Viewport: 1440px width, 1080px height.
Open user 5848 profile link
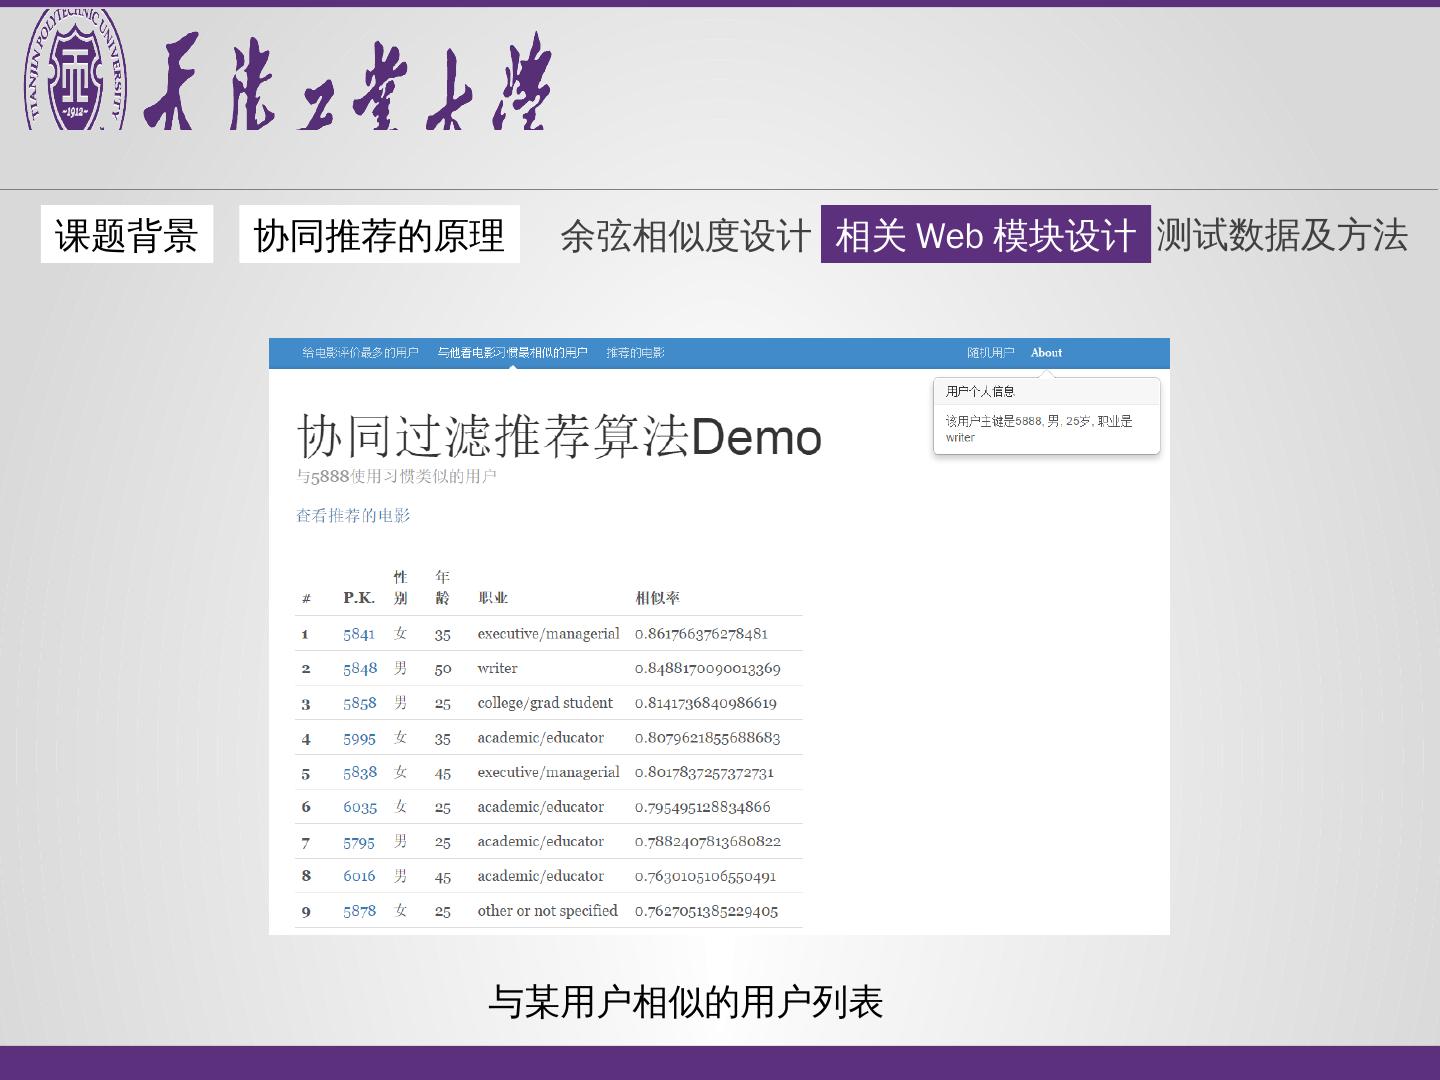pos(360,668)
